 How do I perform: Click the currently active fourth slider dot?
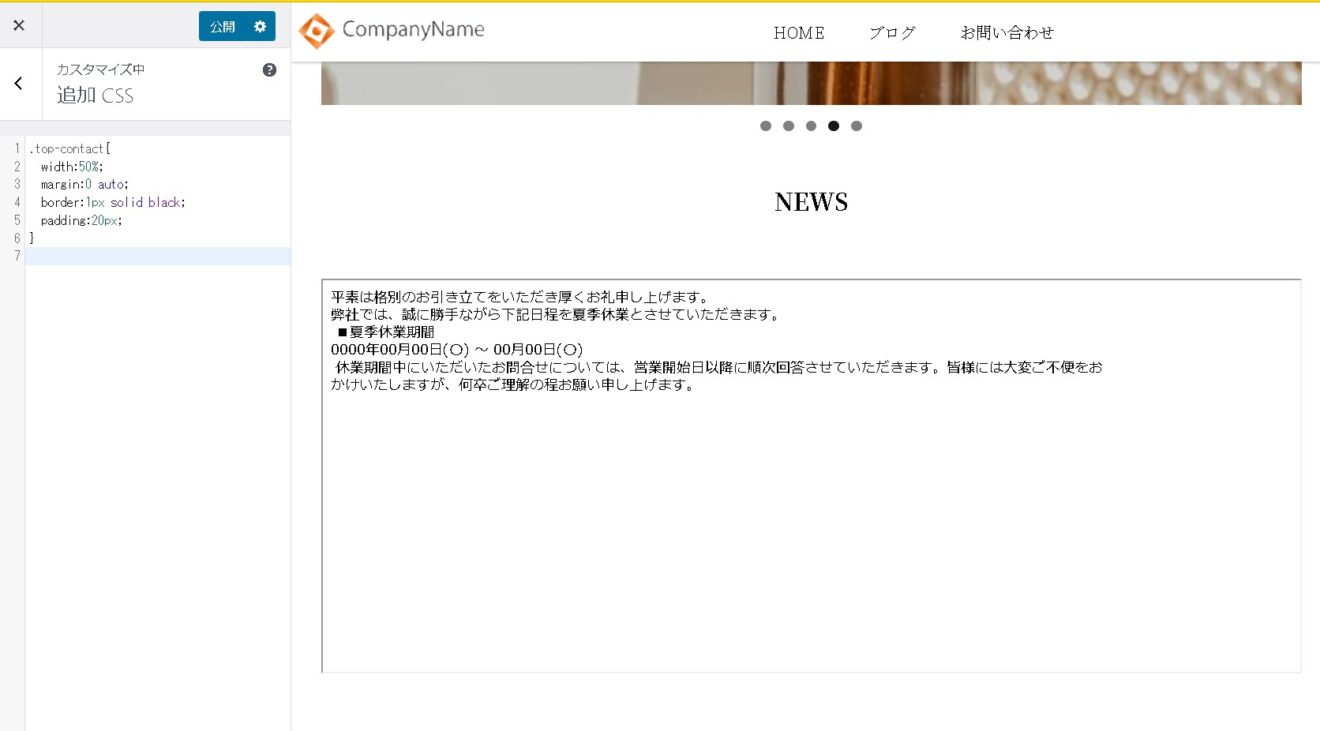834,126
